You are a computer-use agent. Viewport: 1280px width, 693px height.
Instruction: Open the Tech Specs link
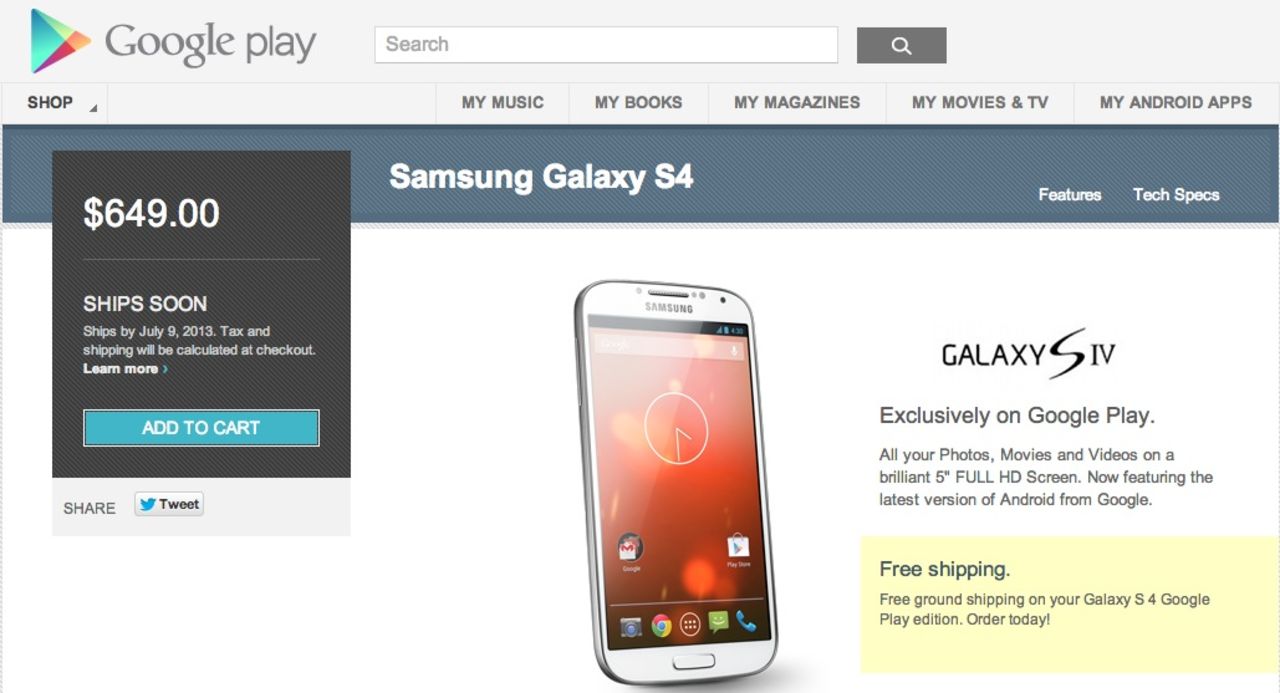point(1176,195)
